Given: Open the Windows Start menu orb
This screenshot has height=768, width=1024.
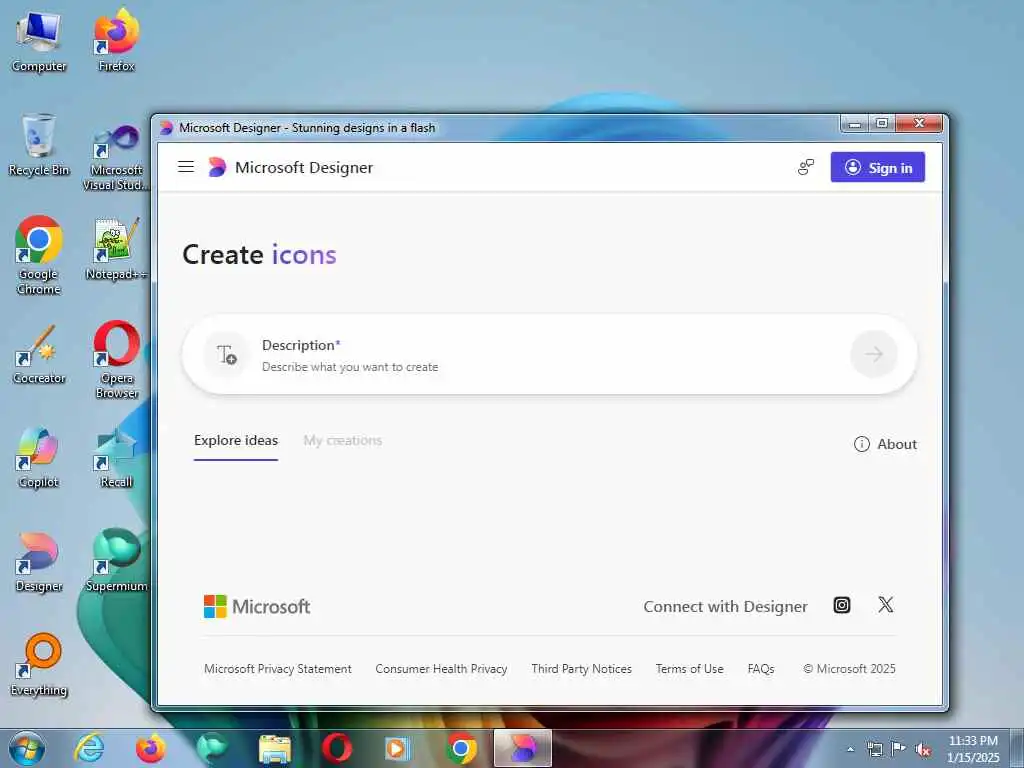Looking at the screenshot, I should pos(27,748).
